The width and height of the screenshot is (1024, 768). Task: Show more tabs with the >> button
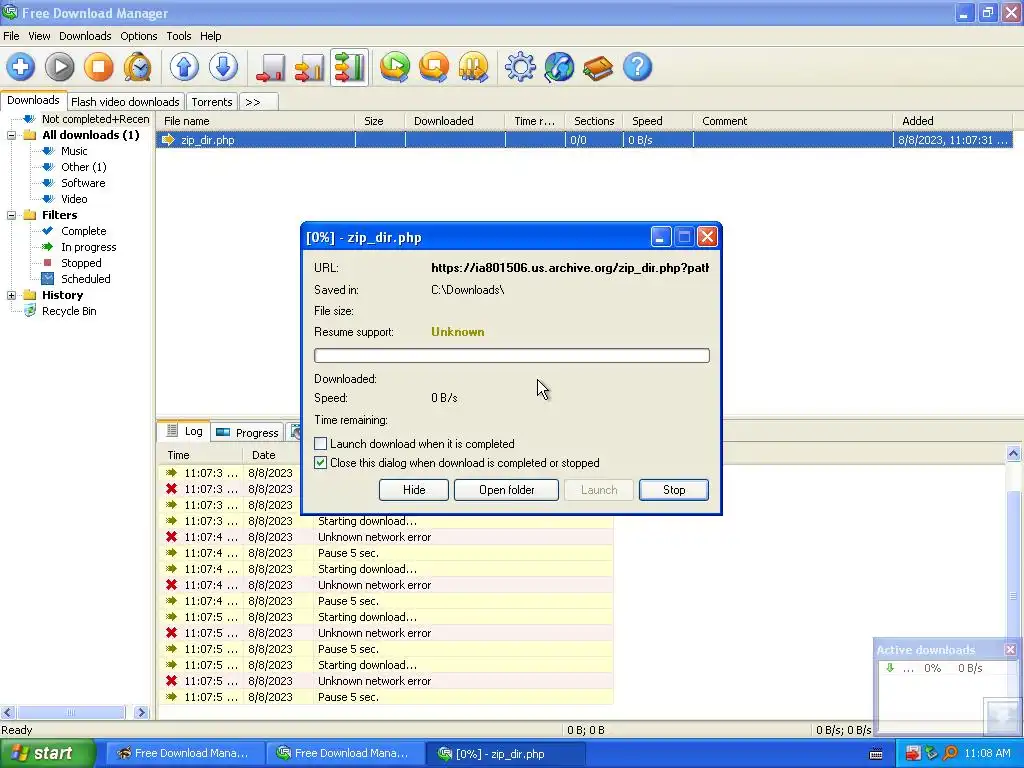[x=259, y=102]
